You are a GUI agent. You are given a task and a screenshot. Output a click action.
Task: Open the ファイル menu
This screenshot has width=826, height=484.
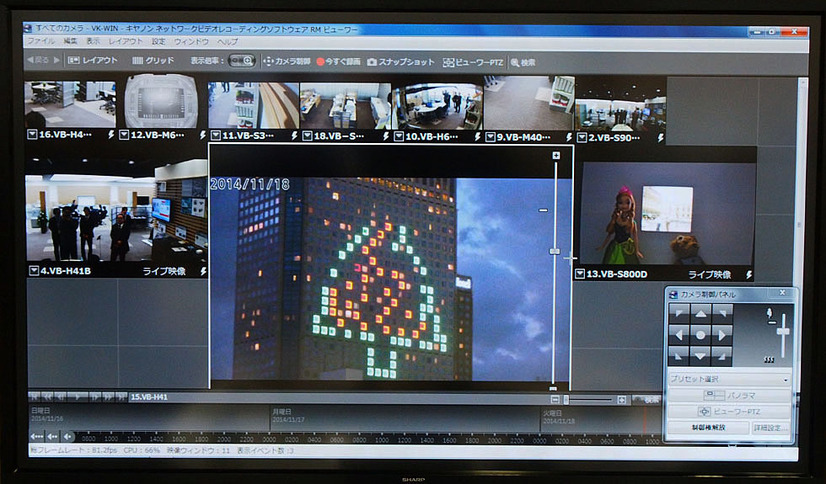(41, 41)
